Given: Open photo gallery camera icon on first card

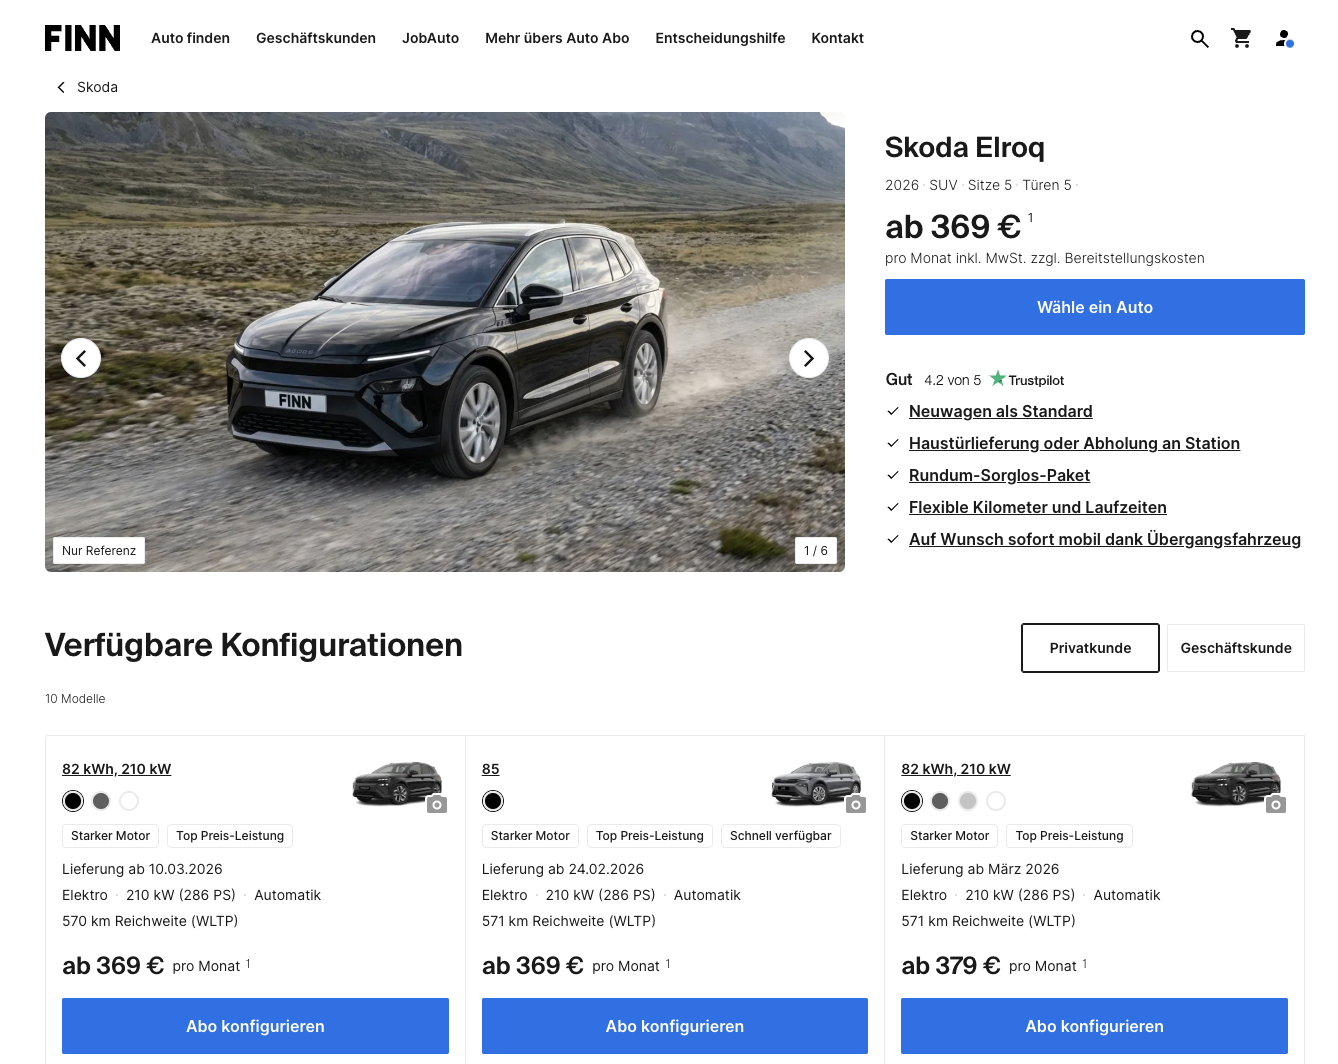Looking at the screenshot, I should [437, 805].
